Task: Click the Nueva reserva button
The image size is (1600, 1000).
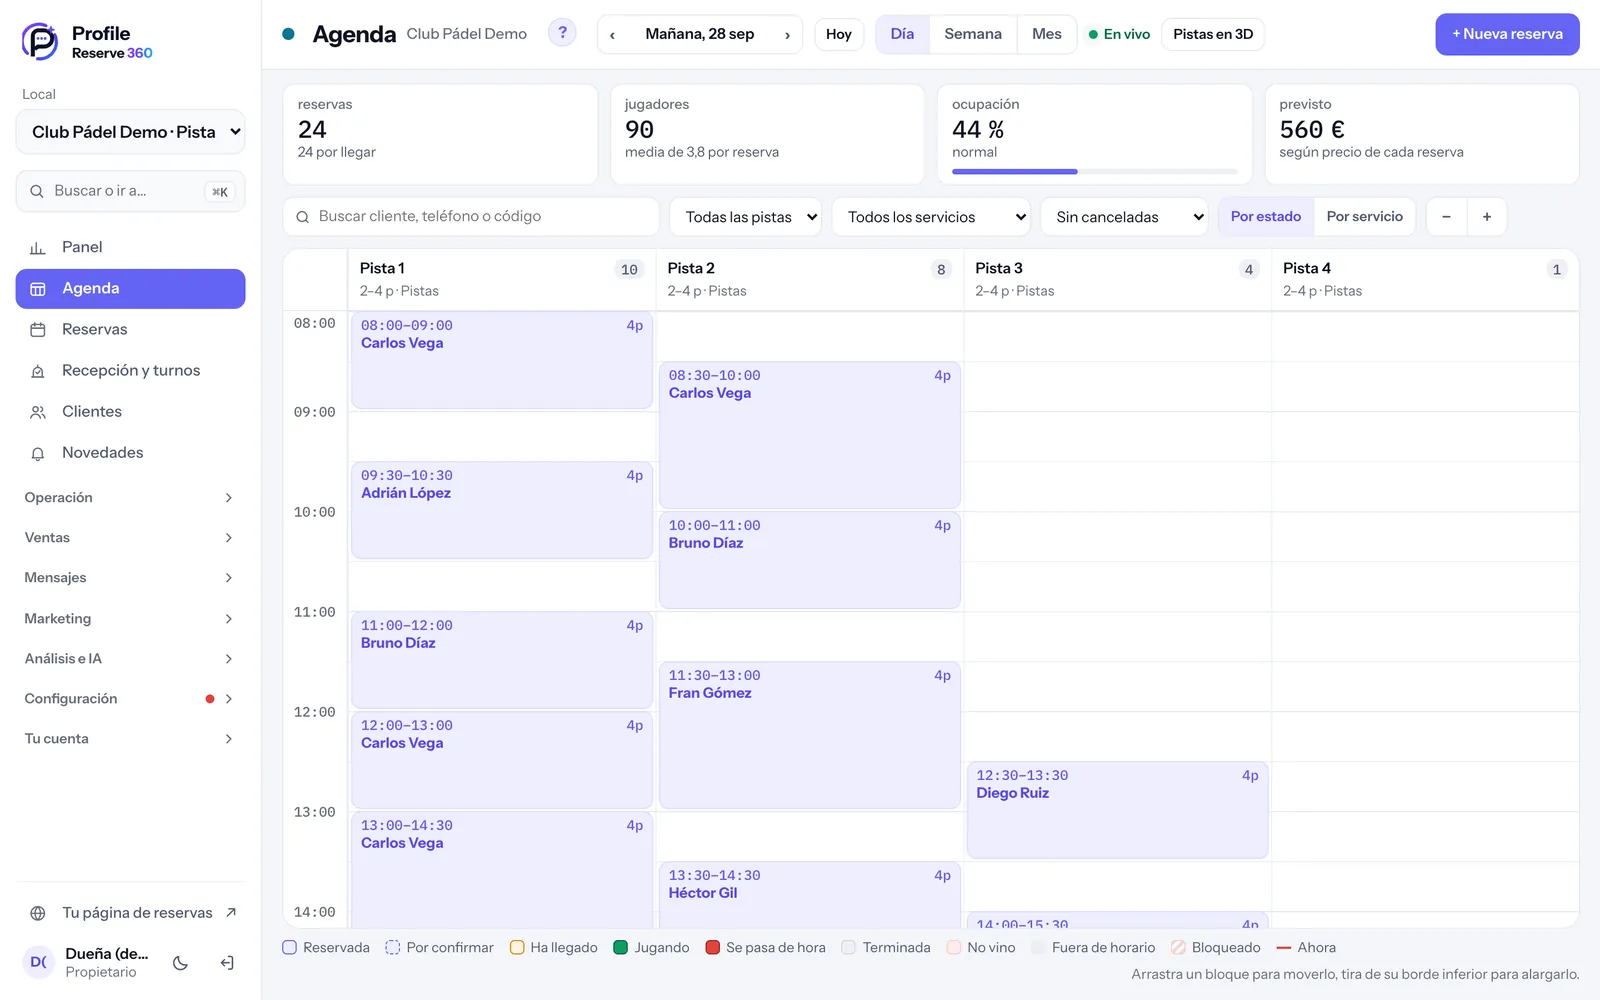Action: 1507,34
